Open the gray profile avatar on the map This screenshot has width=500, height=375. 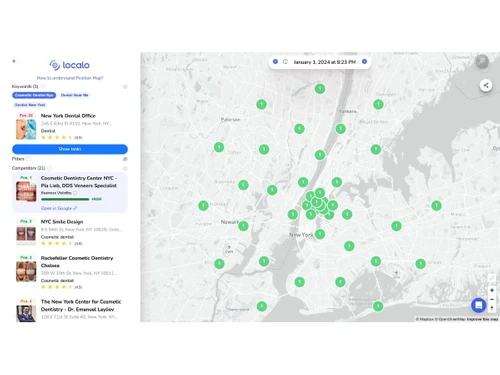coord(482,61)
